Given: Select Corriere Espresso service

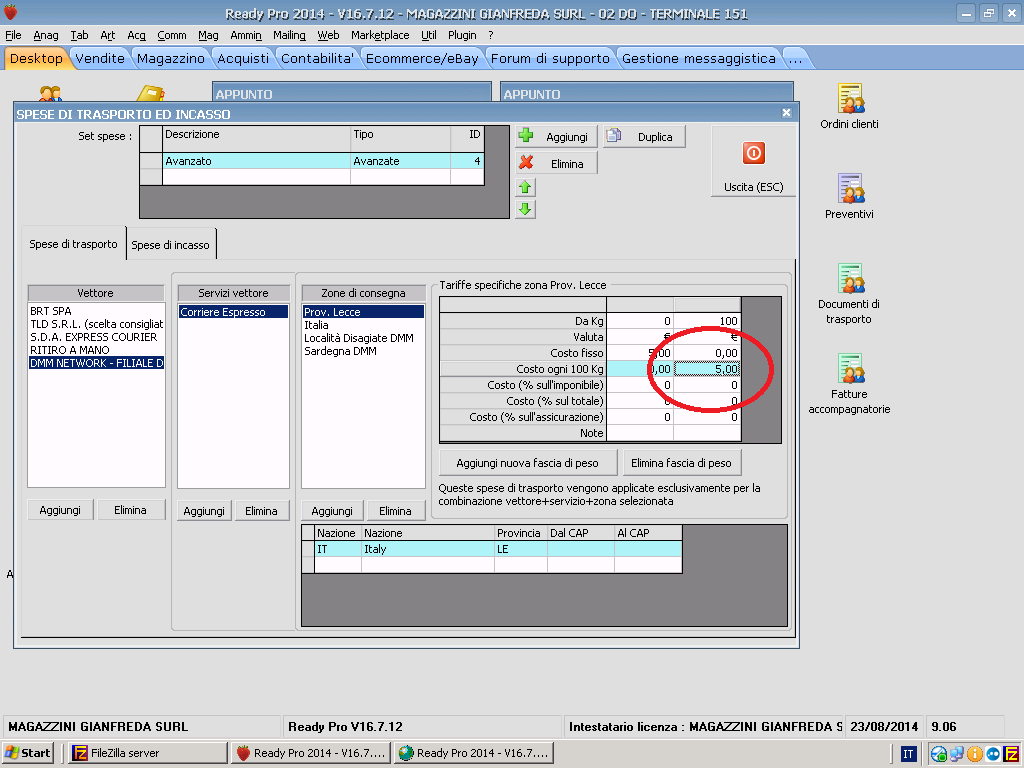Looking at the screenshot, I should pyautogui.click(x=233, y=312).
